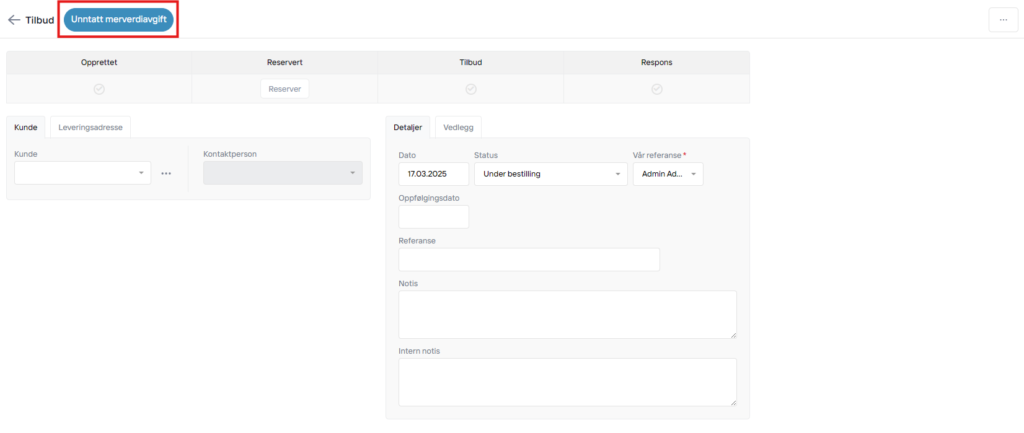This screenshot has width=1024, height=433.
Task: Expand the Kunde dropdown
Action: coord(82,173)
